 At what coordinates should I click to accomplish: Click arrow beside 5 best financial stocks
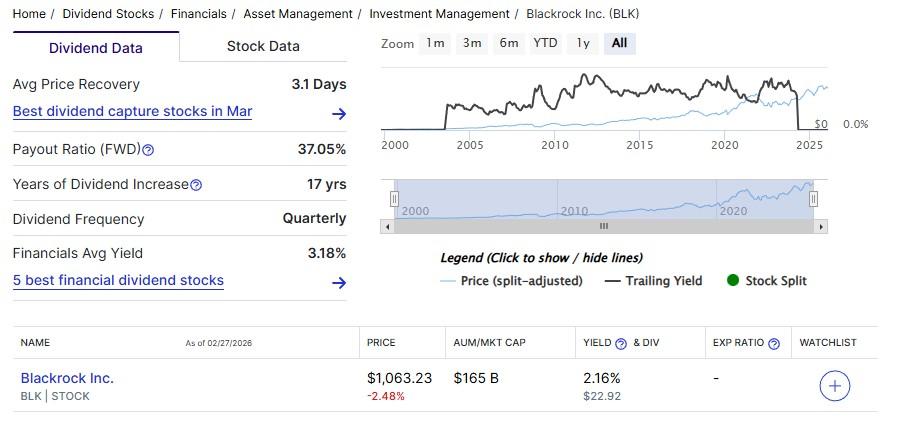339,283
